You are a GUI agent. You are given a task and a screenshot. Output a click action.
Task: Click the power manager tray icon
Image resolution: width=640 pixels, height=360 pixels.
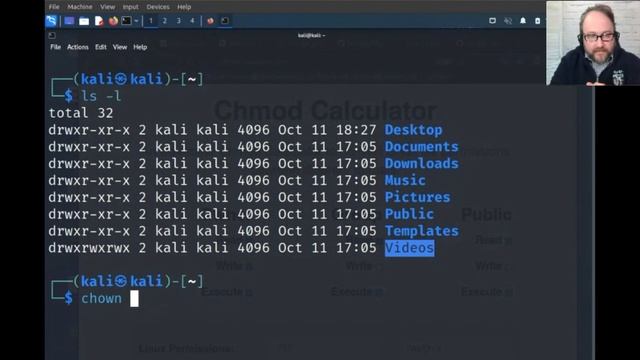538,21
